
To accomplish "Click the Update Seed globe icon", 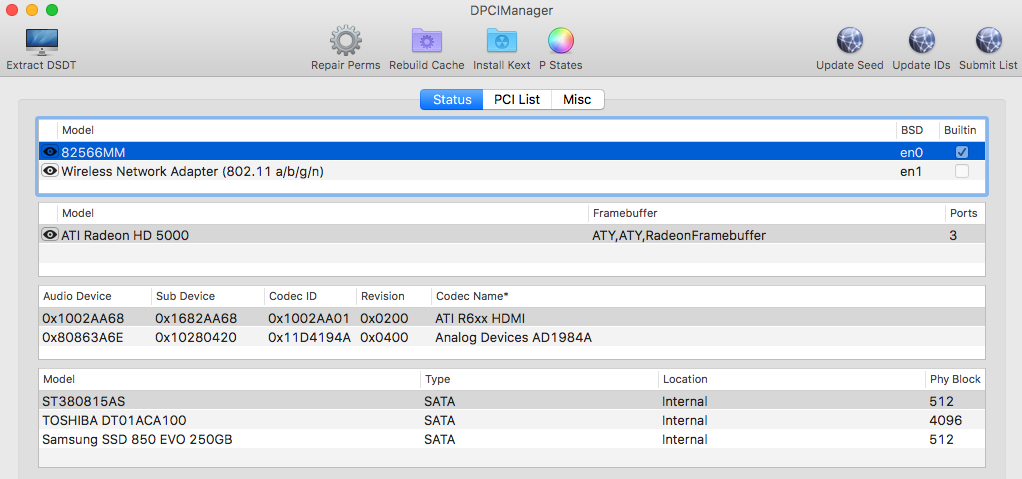I will pos(849,41).
